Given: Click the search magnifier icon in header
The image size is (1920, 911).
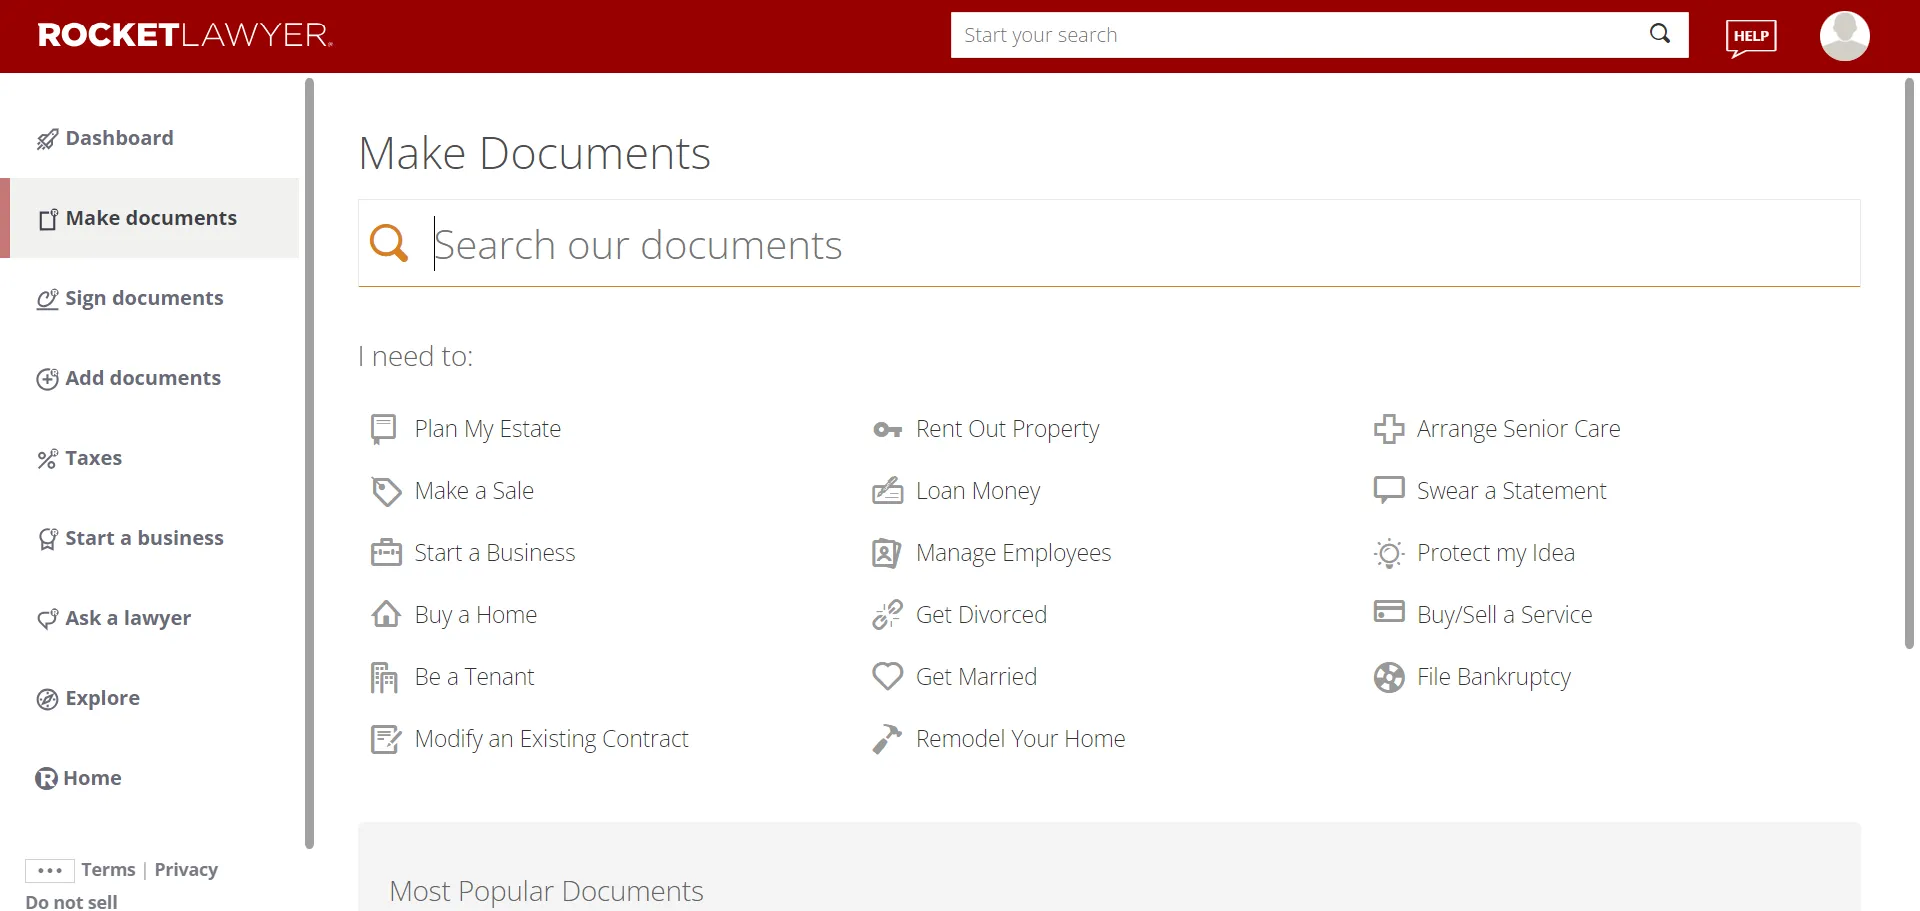Looking at the screenshot, I should point(1660,34).
